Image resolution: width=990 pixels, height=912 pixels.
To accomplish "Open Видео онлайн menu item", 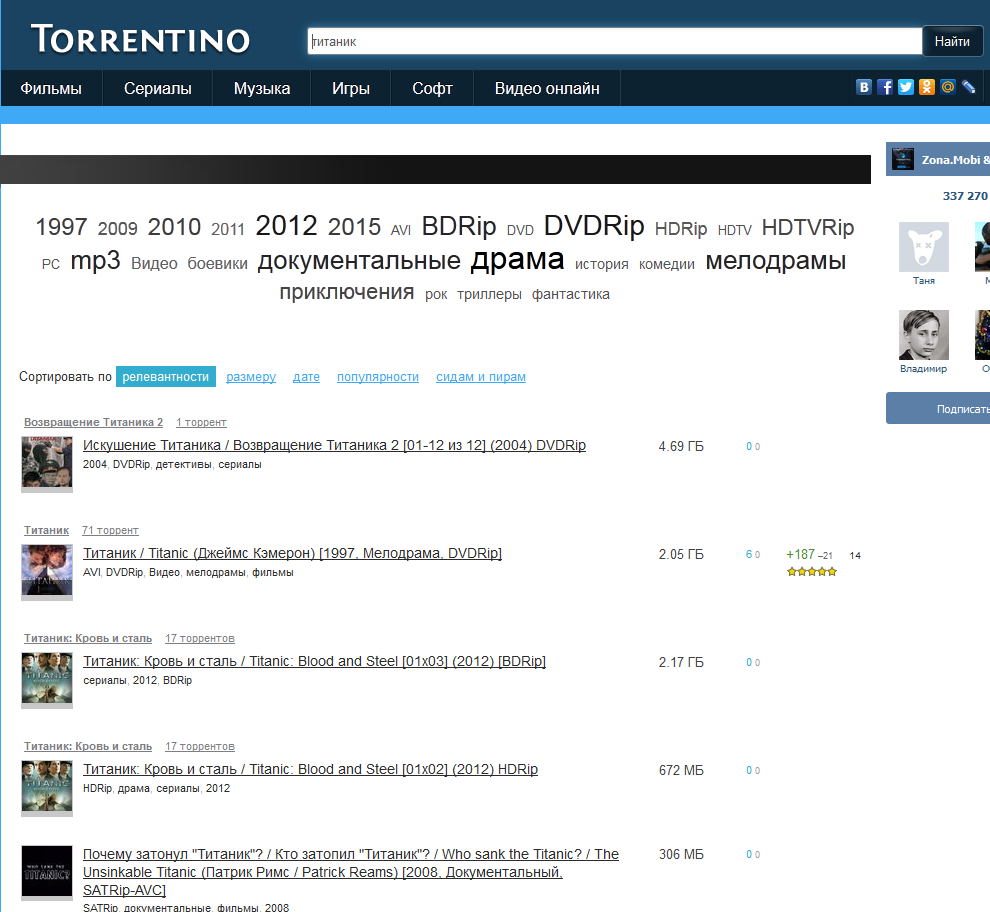I will click(x=547, y=88).
